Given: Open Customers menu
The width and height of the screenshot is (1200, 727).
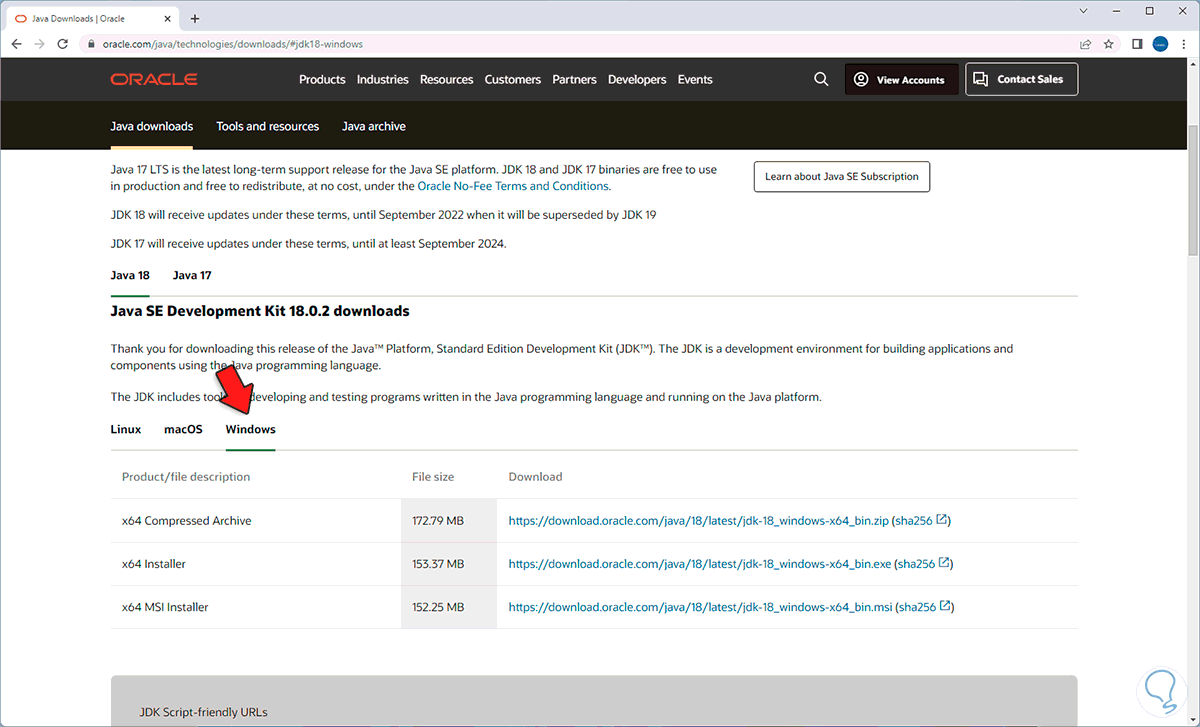Looking at the screenshot, I should pos(513,79).
